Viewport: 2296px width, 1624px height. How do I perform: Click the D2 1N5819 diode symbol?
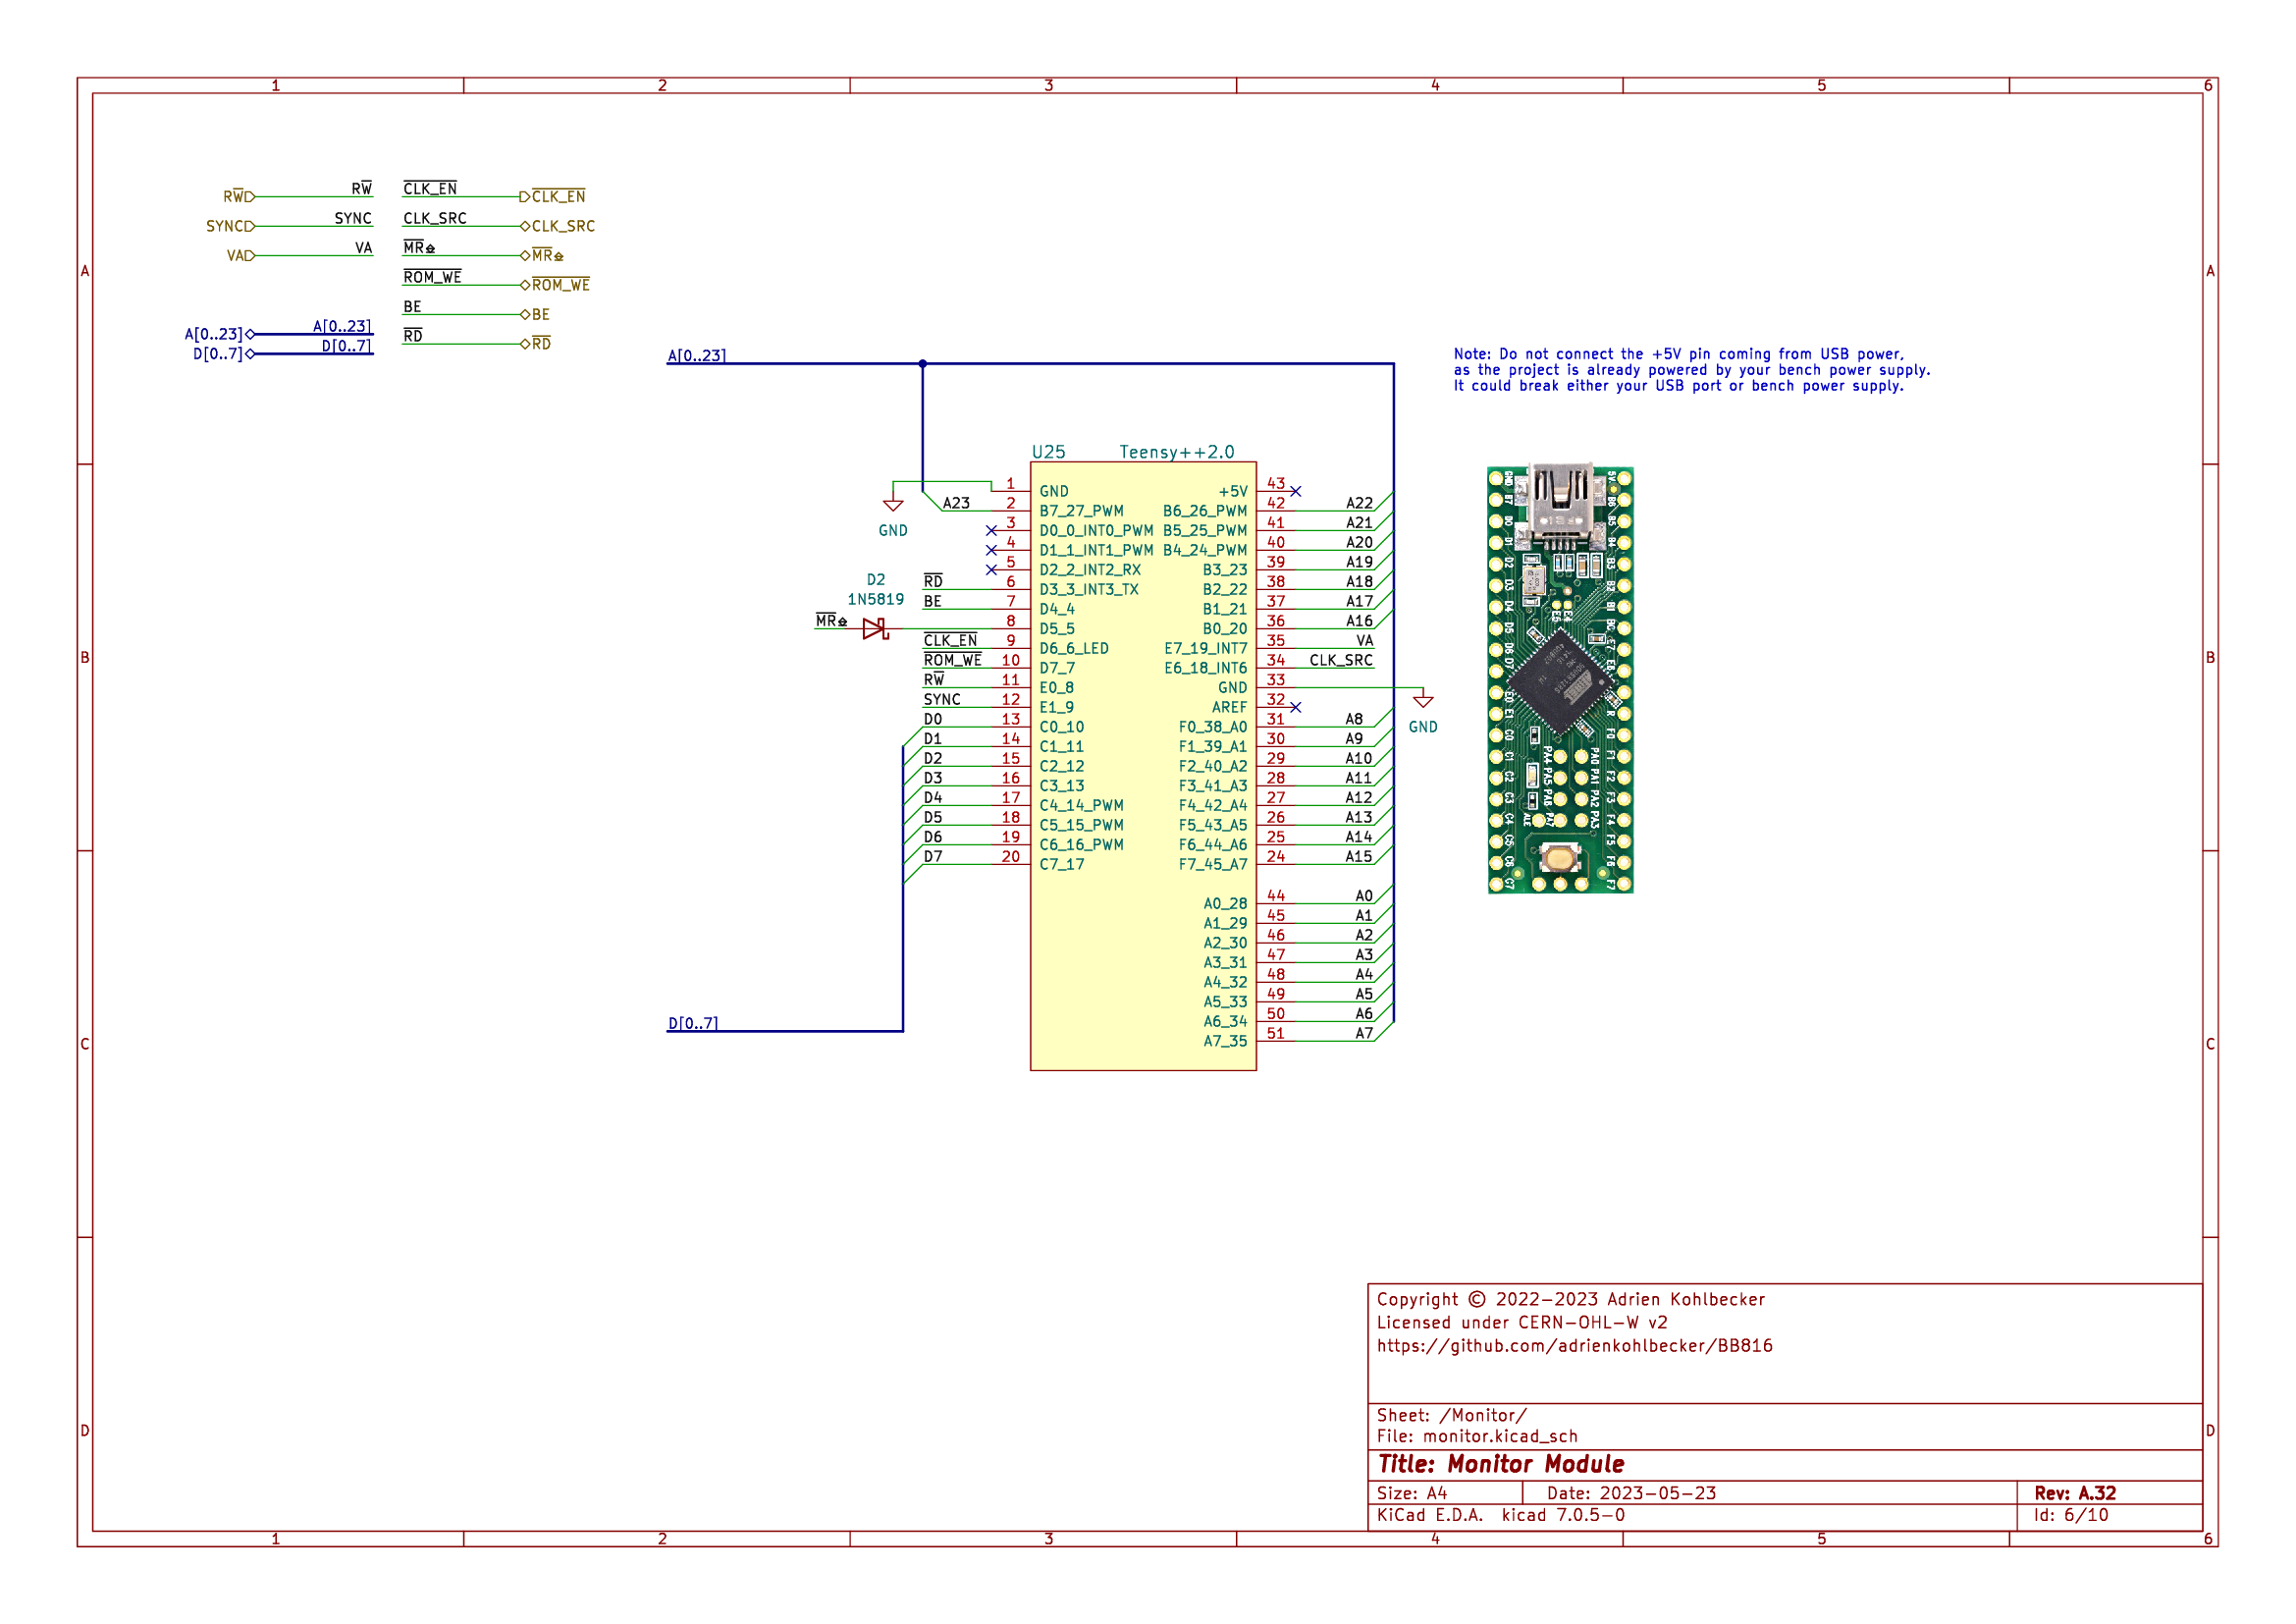point(875,629)
